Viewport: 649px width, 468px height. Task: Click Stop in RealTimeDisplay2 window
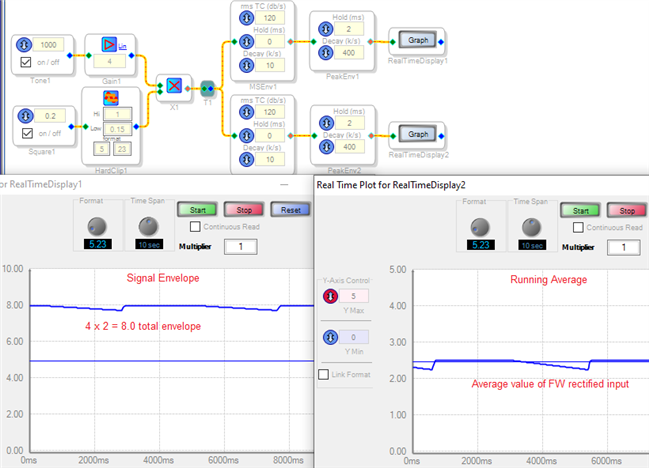click(627, 211)
